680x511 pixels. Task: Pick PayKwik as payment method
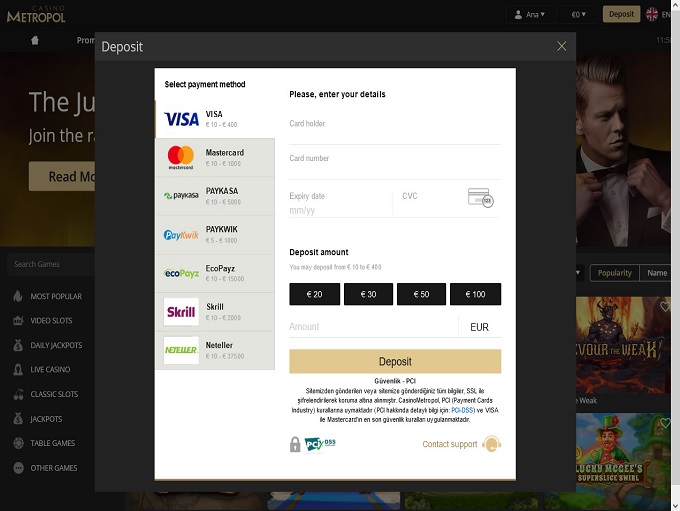215,235
